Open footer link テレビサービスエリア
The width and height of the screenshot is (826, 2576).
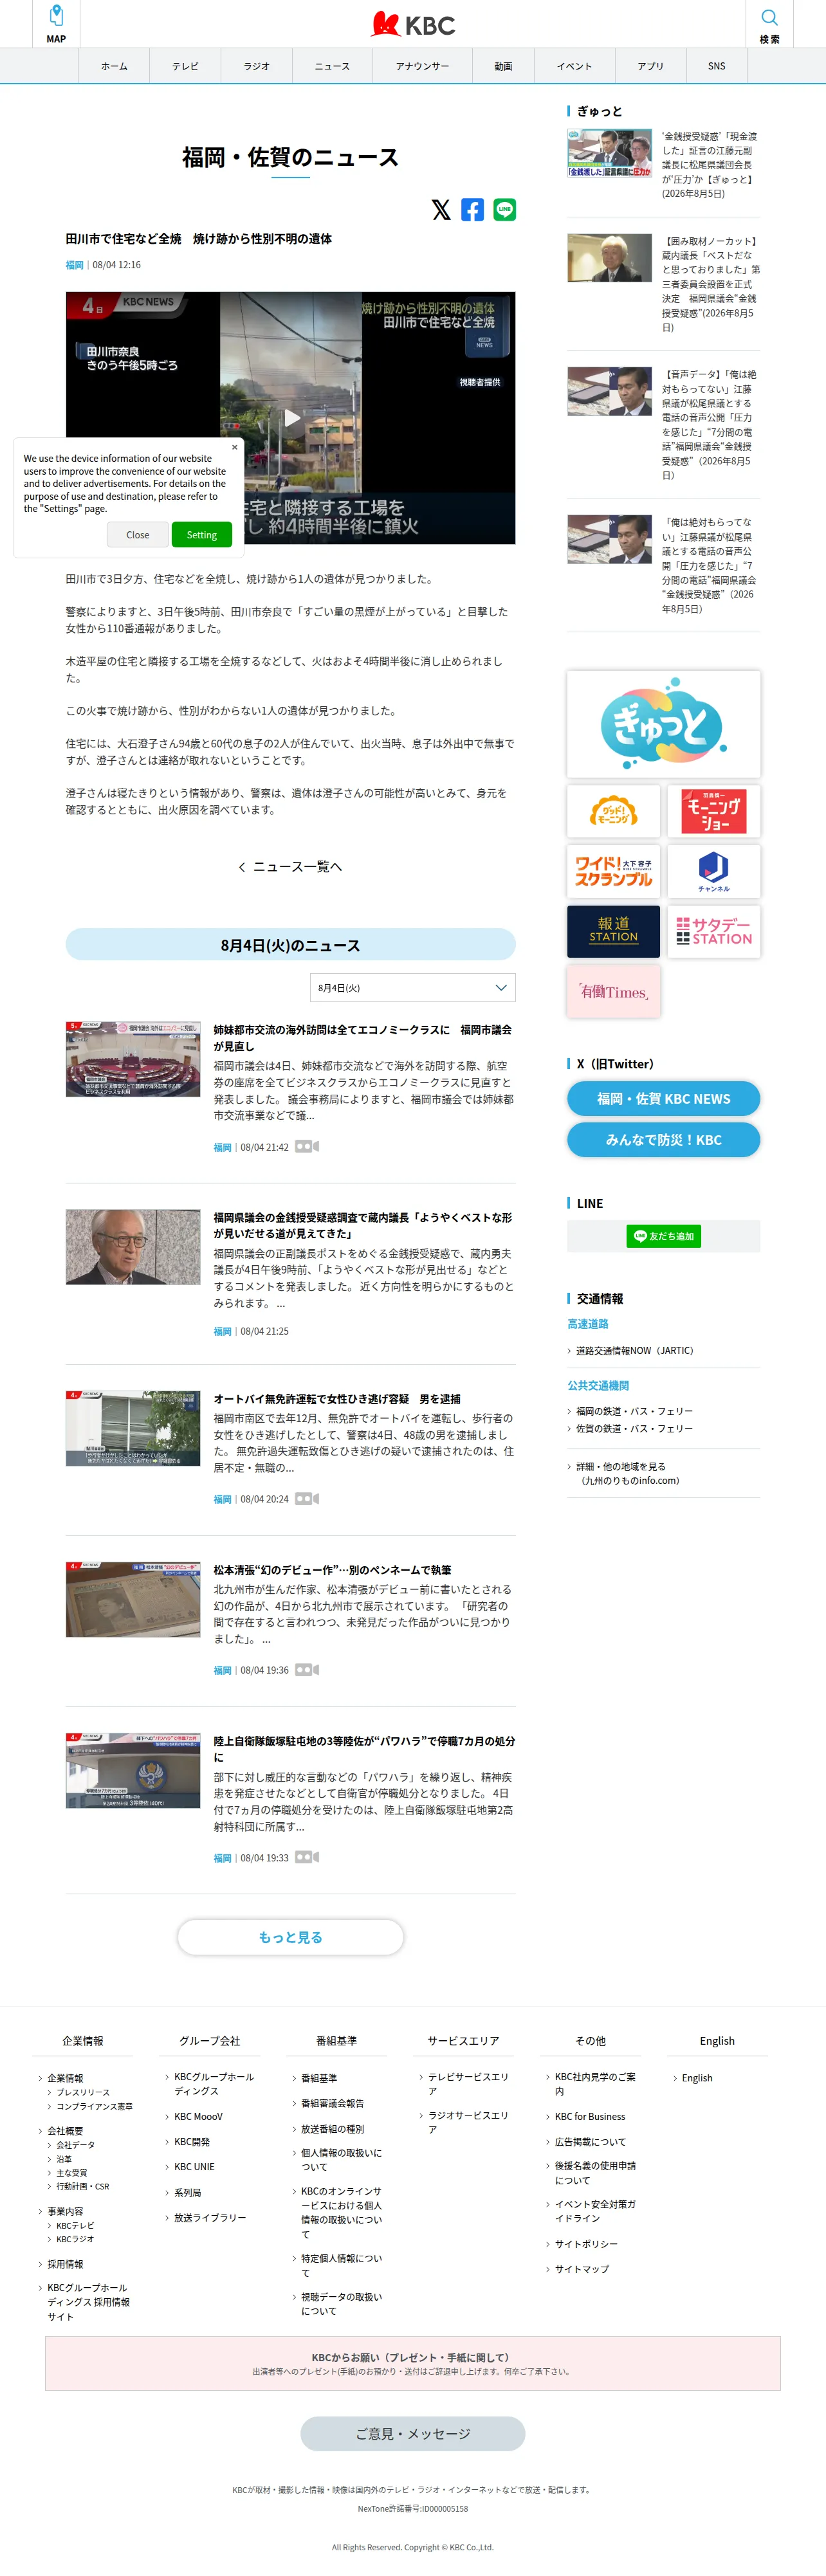pos(468,2084)
